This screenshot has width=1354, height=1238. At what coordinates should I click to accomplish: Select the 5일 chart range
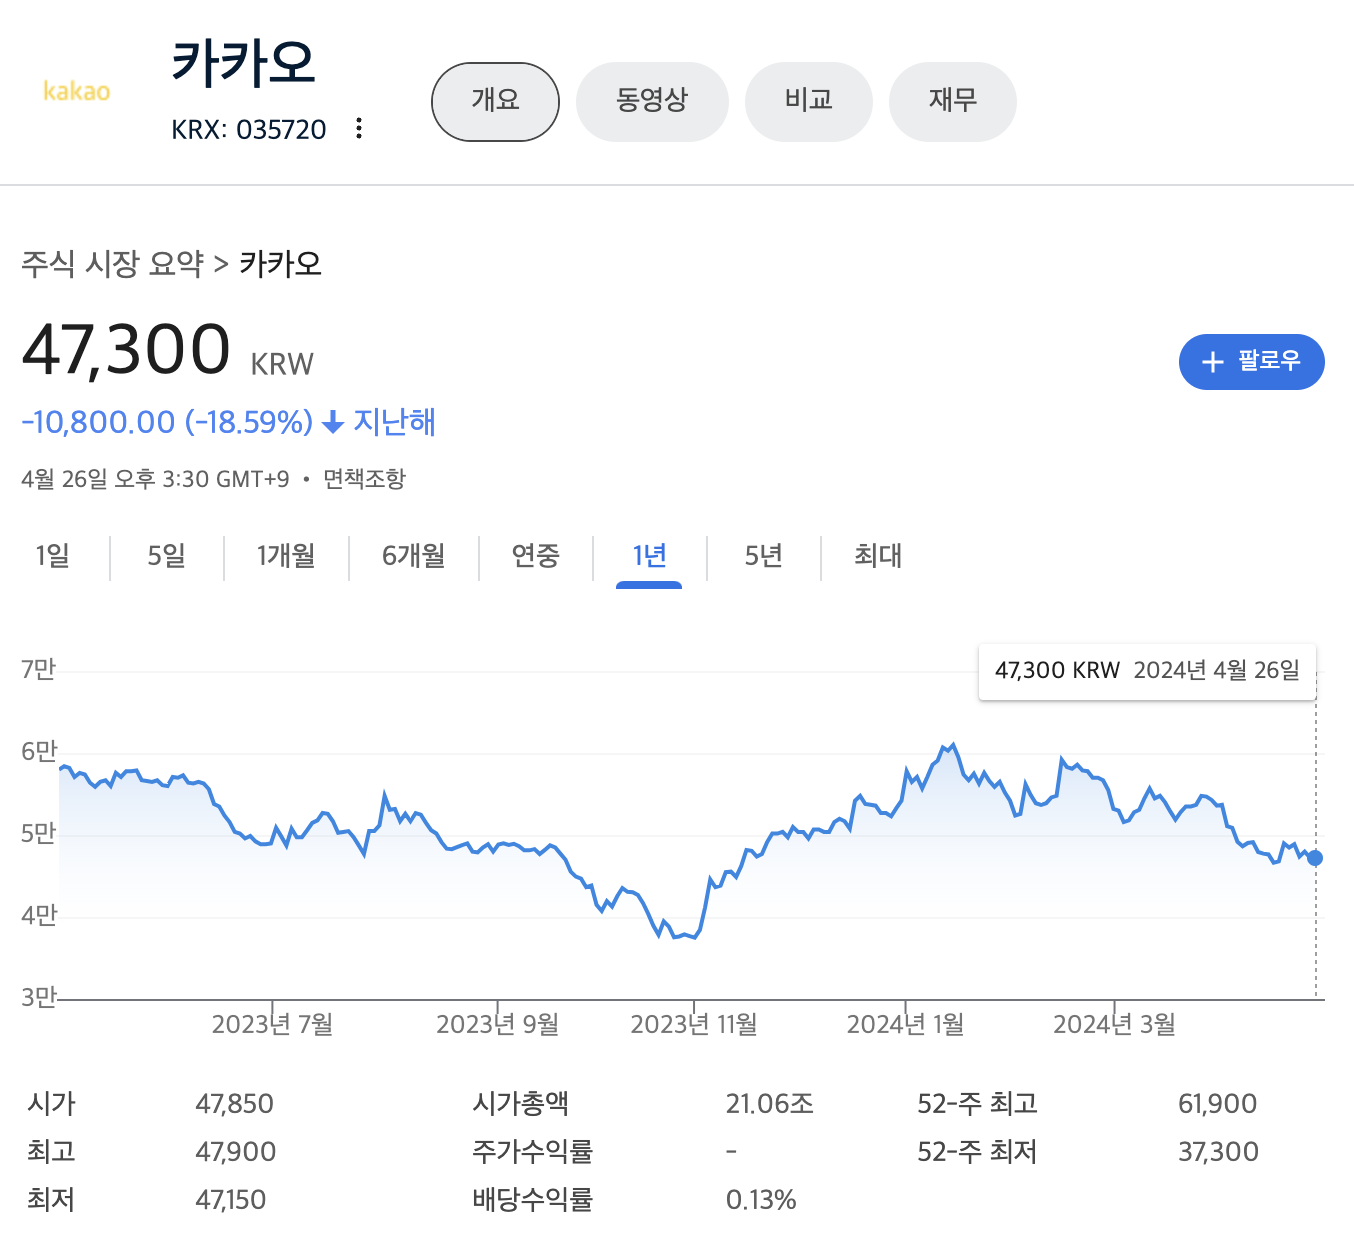tap(167, 556)
